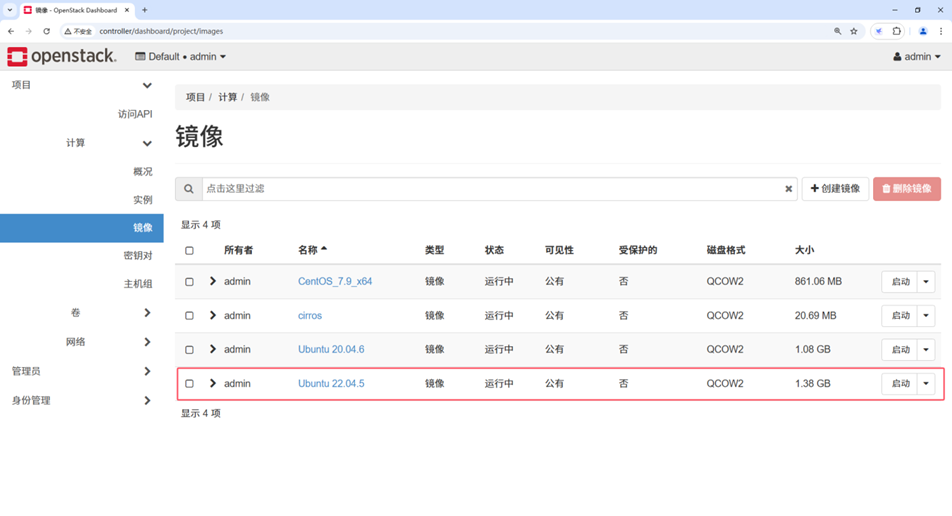The width and height of the screenshot is (952, 516).
Task: Click the 删除镜像 button
Action: coord(907,189)
